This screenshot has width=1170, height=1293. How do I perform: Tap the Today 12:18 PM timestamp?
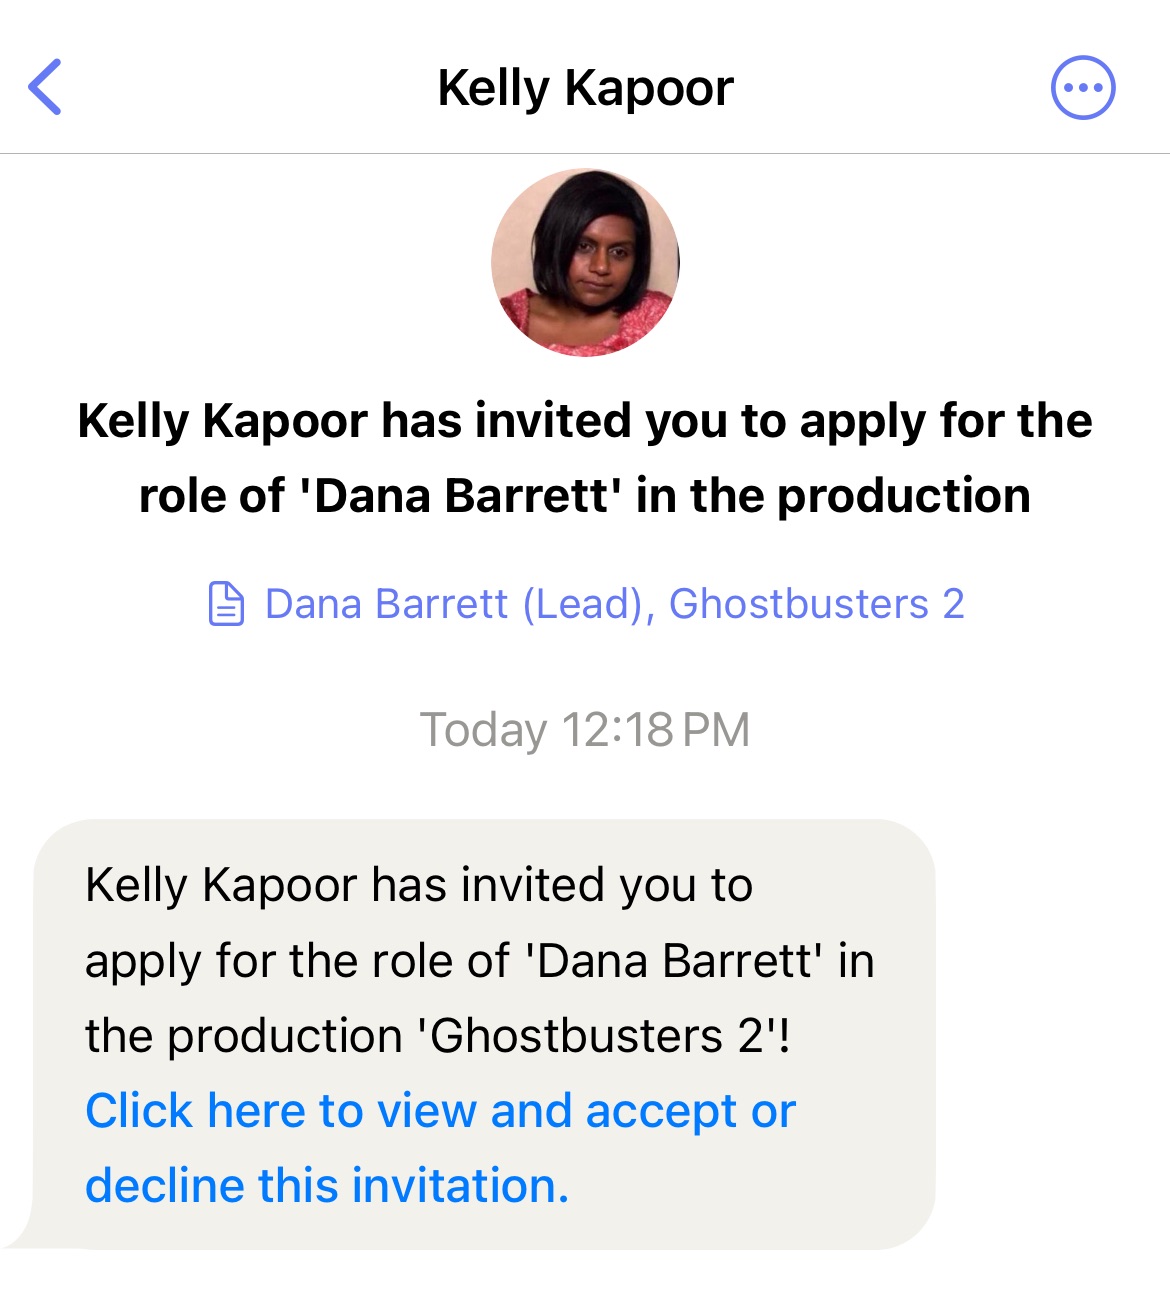(x=585, y=730)
